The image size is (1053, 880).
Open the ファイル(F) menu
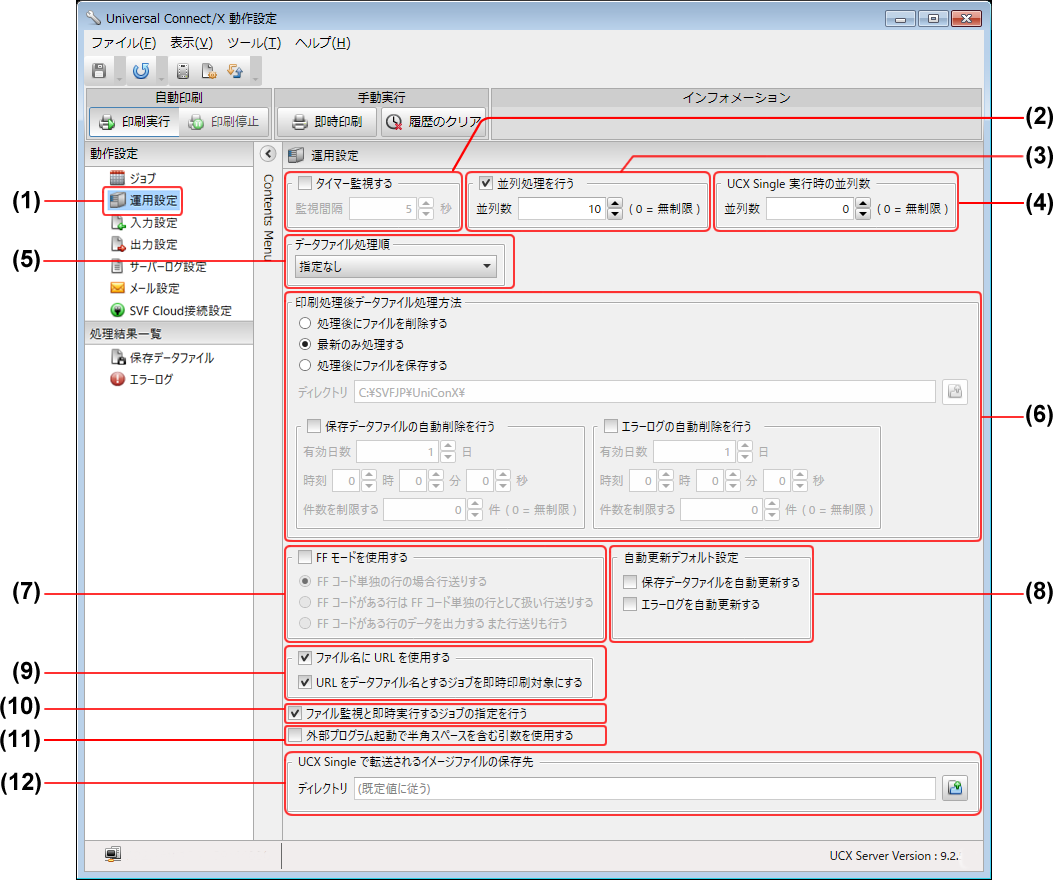[x=124, y=43]
